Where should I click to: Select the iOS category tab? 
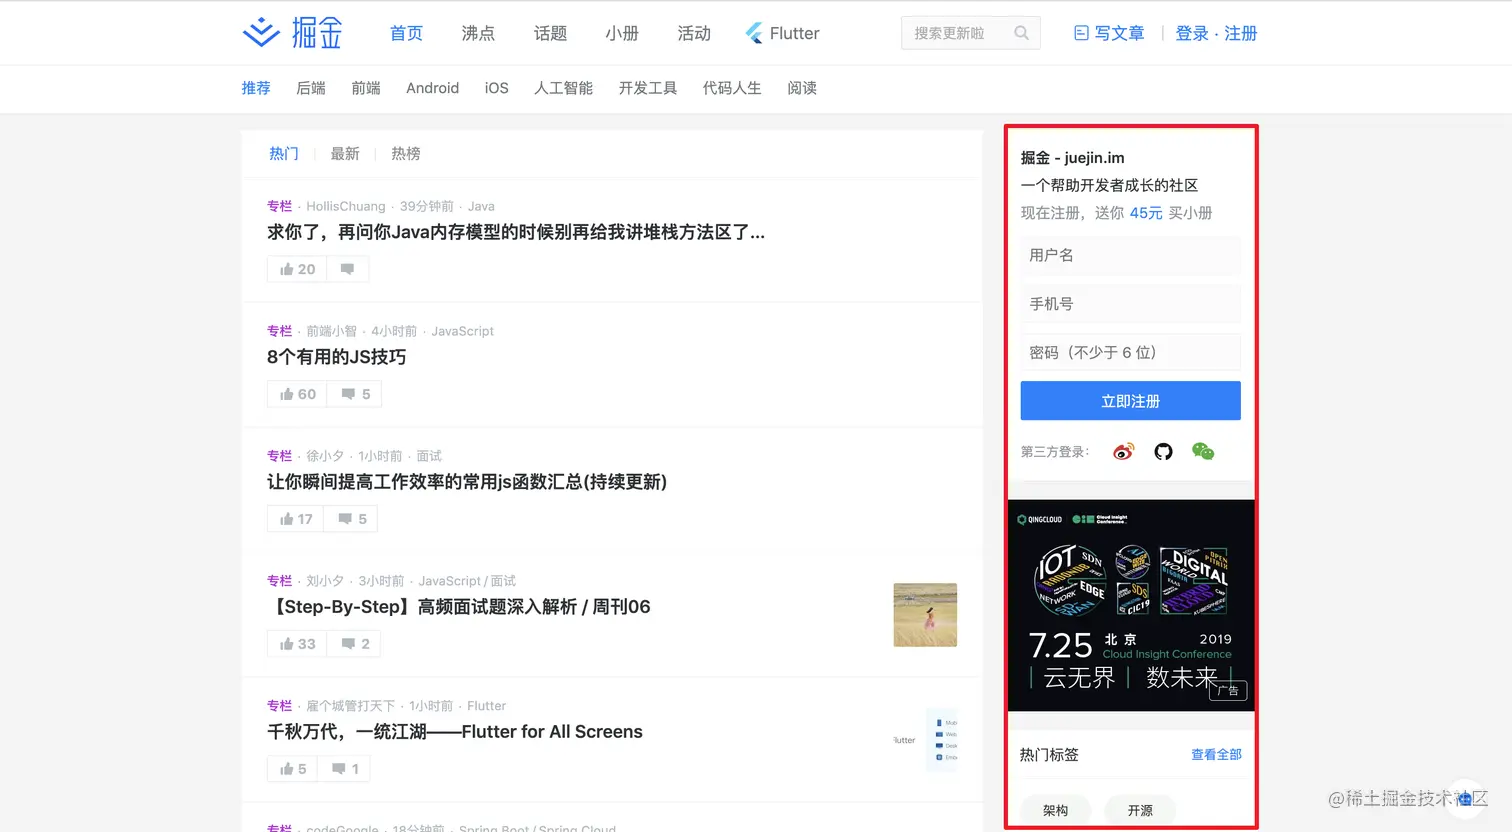[x=497, y=88]
